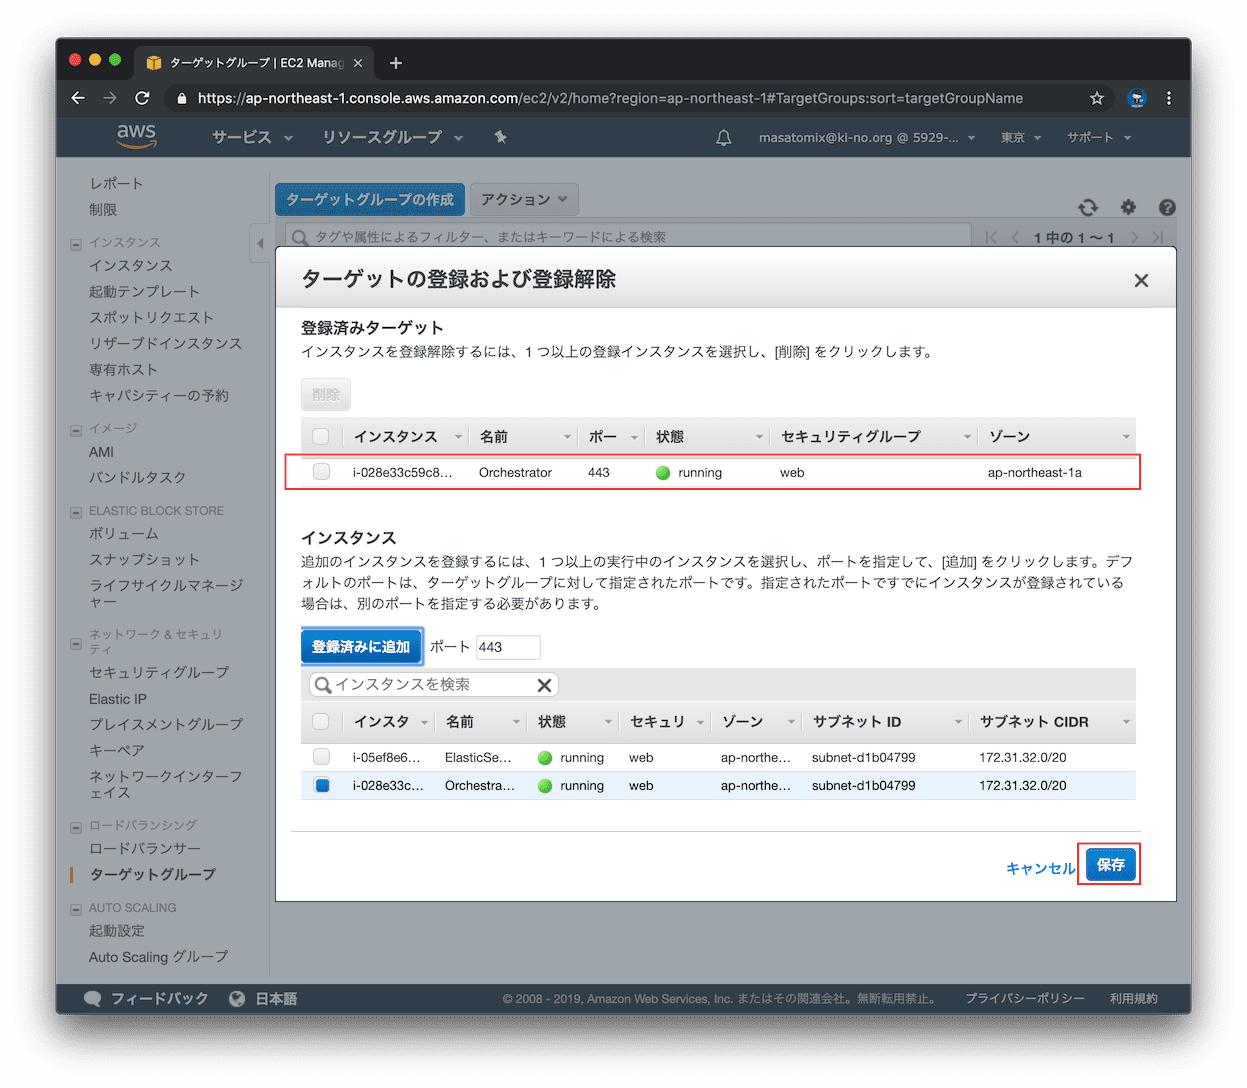Open ターゲットグループ in sidebar
The height and width of the screenshot is (1088, 1247).
(x=152, y=874)
